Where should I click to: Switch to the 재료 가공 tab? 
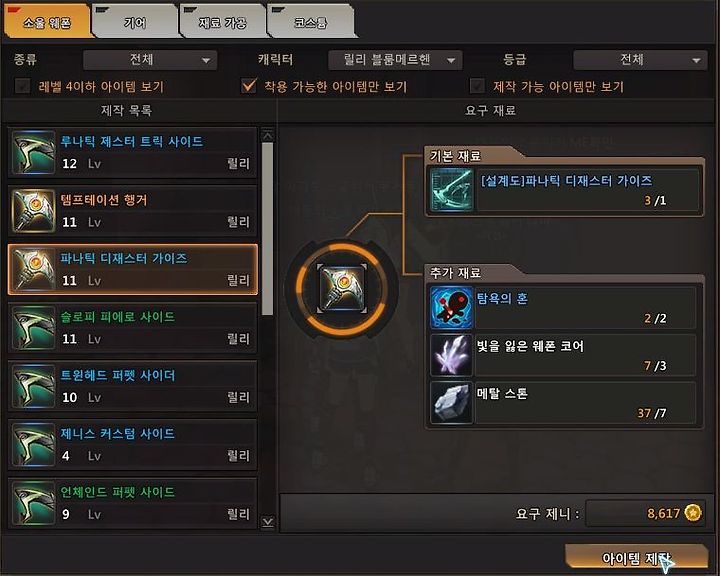pos(223,22)
